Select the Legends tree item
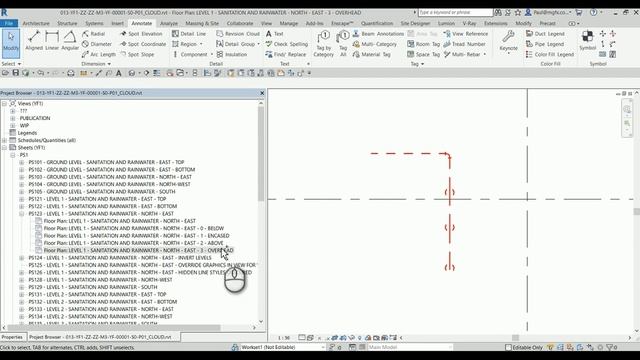This screenshot has width=640, height=360. [x=27, y=133]
